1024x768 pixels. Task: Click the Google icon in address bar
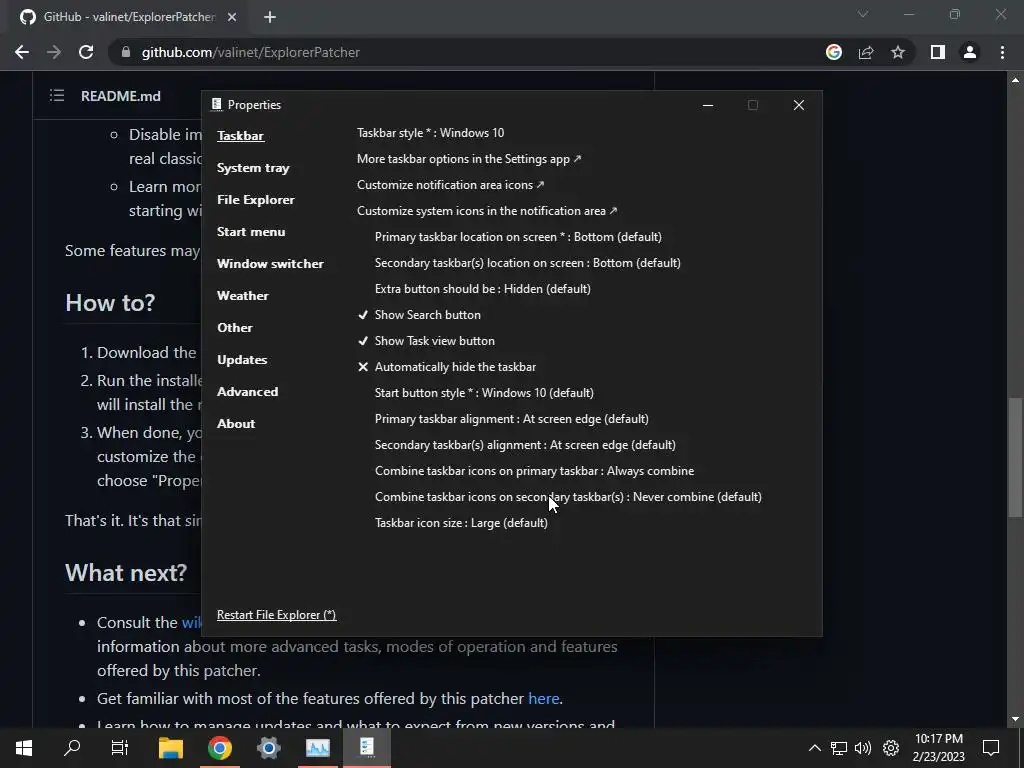(834, 52)
